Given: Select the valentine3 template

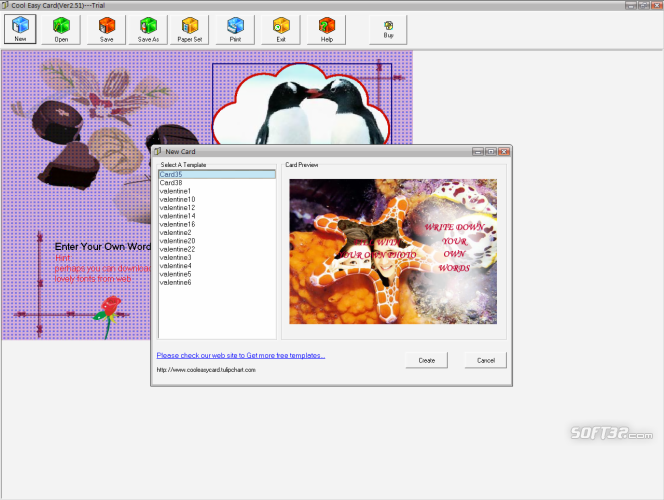Looking at the screenshot, I should (217, 257).
